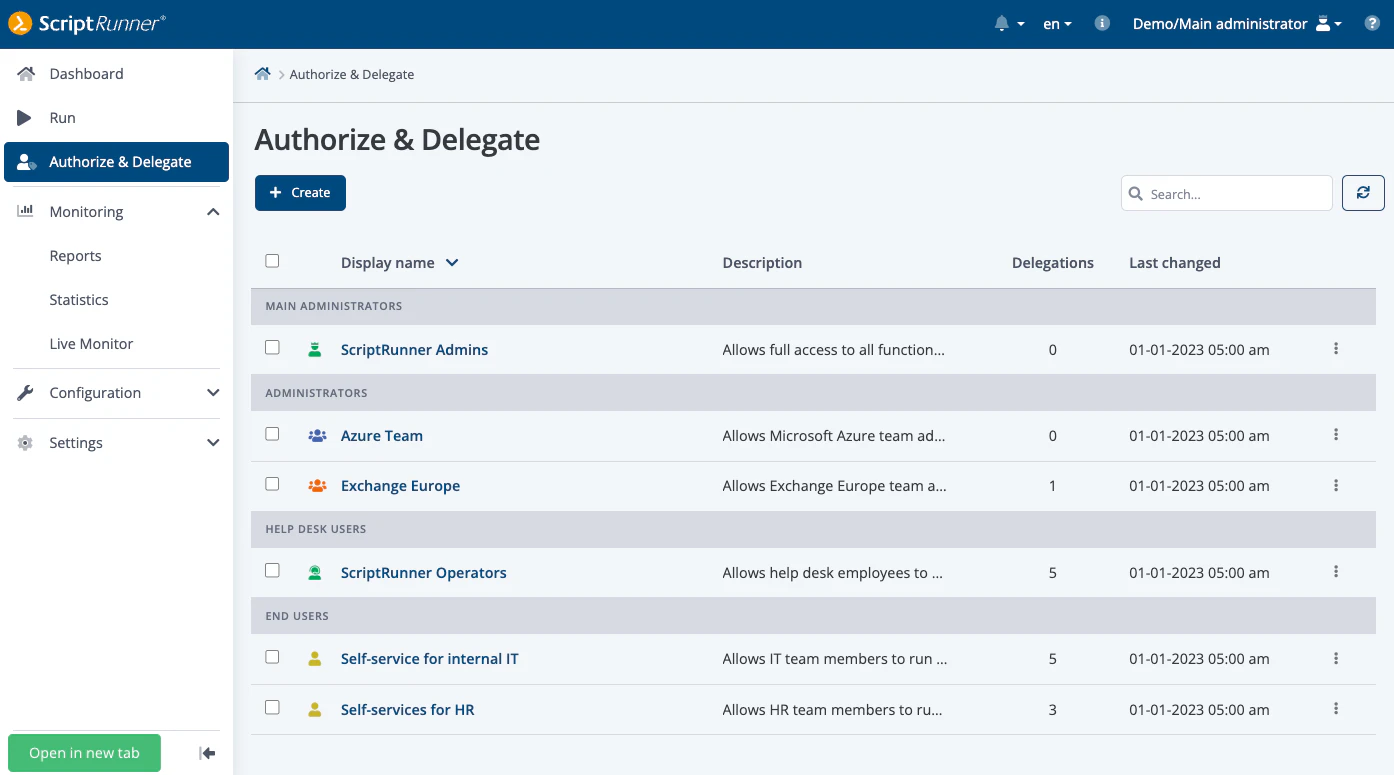Open Monitoring section in the sidebar

point(86,211)
